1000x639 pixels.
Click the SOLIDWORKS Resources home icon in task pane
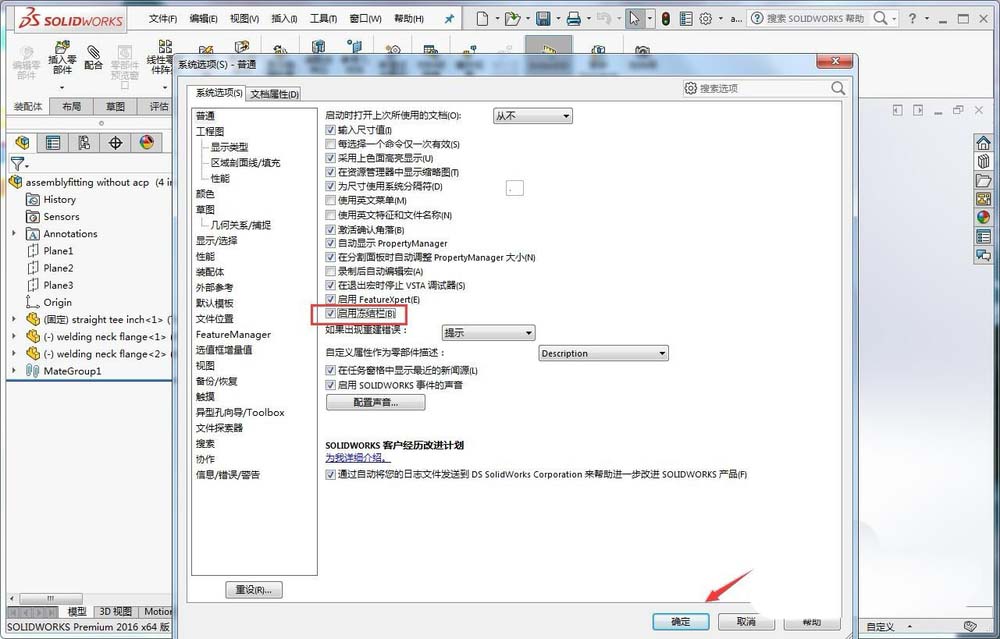[x=983, y=143]
